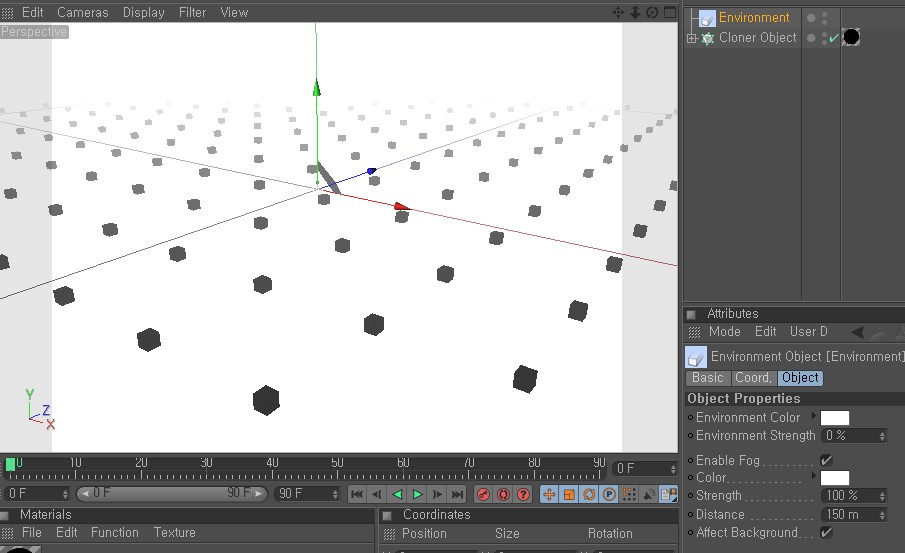Screen dimensions: 905x553
Task: Click the black material tag on Cloner Object
Action: click(x=851, y=37)
